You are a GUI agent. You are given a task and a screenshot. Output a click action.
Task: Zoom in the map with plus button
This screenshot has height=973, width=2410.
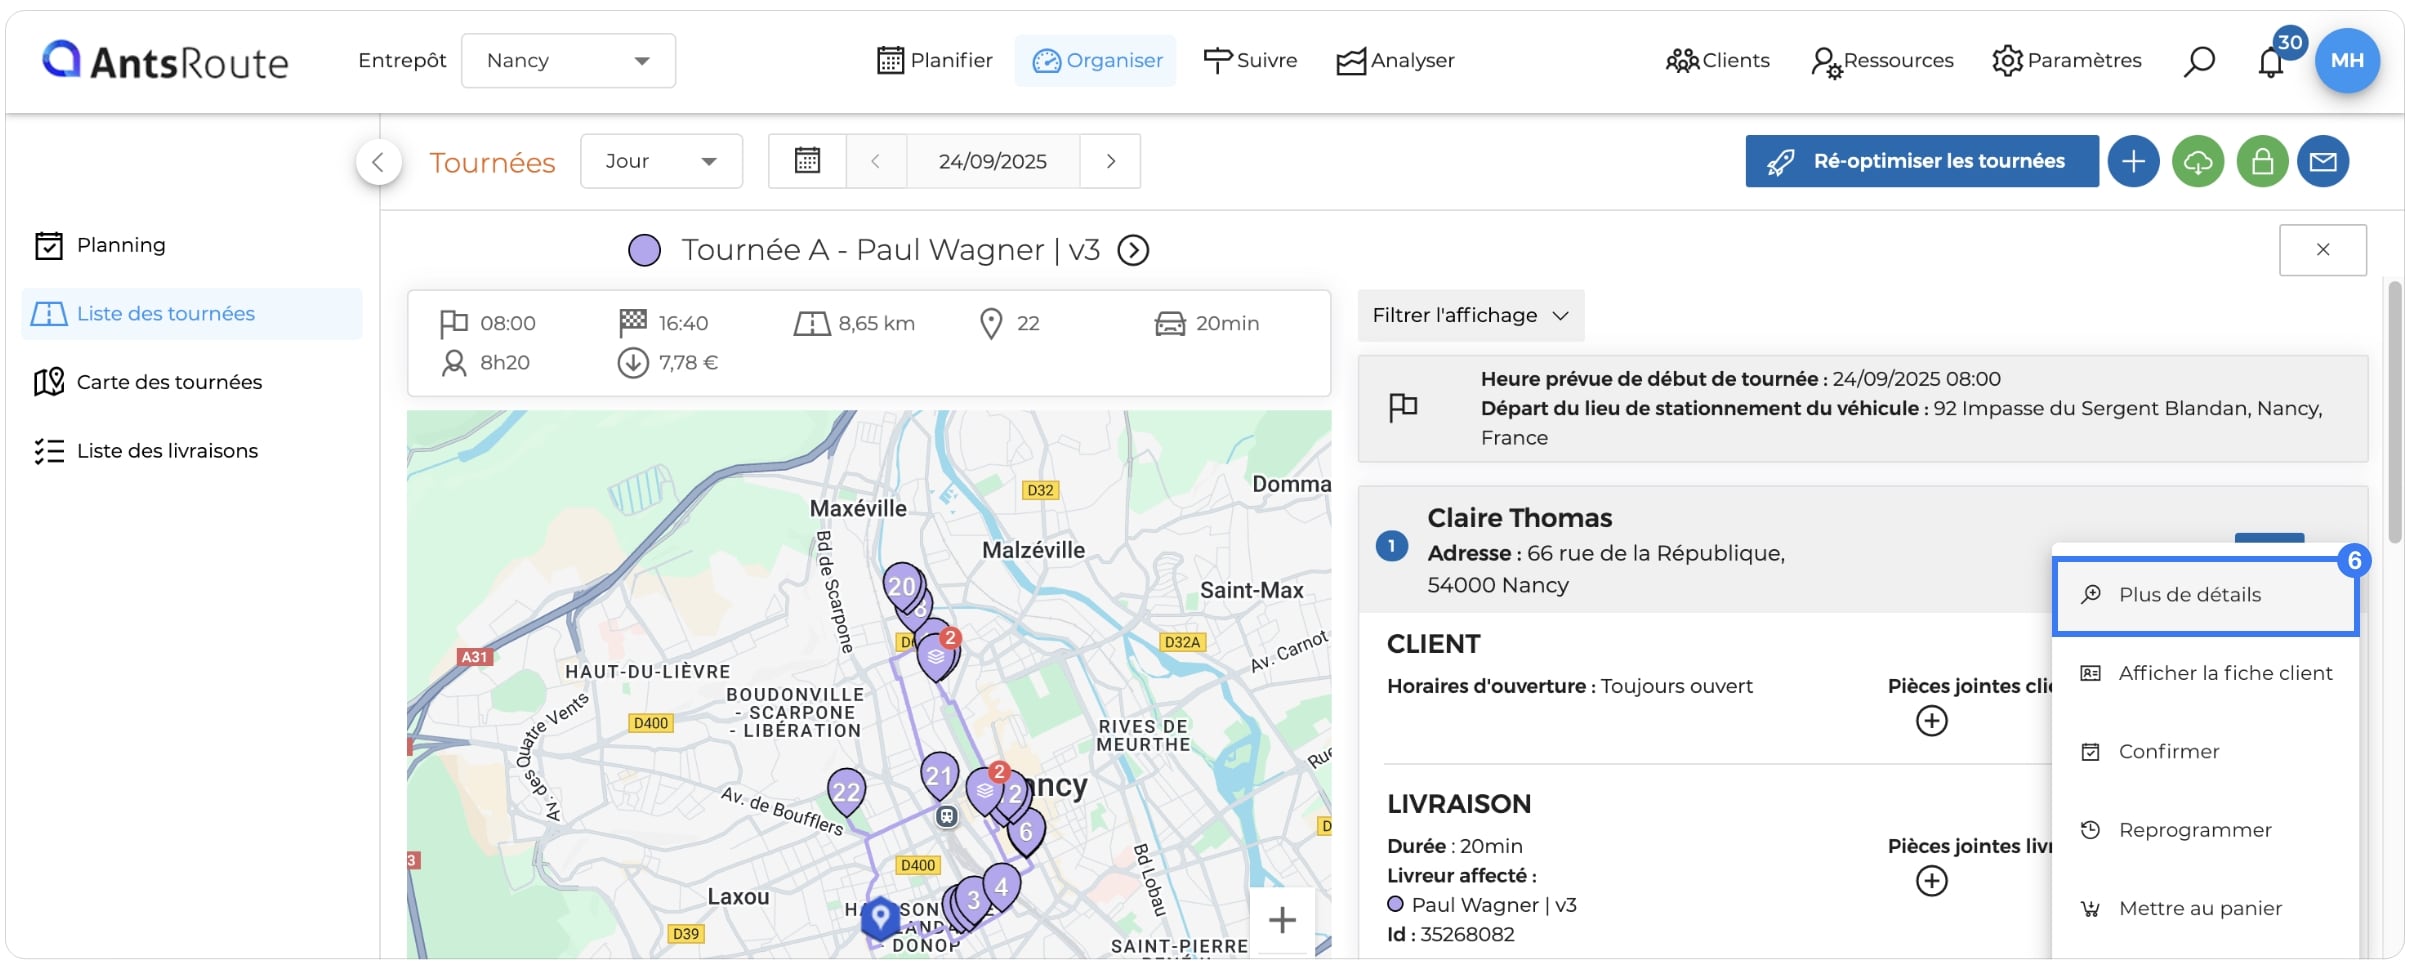coord(1282,920)
